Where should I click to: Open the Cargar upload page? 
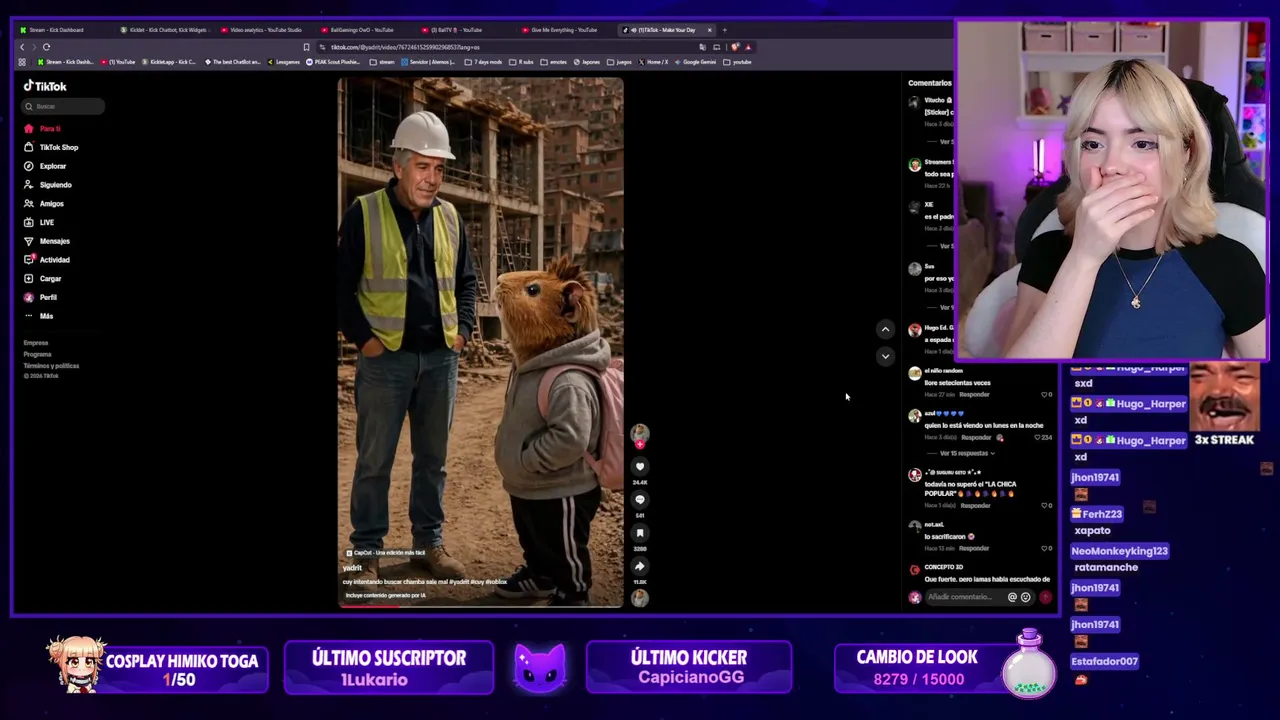click(x=43, y=279)
